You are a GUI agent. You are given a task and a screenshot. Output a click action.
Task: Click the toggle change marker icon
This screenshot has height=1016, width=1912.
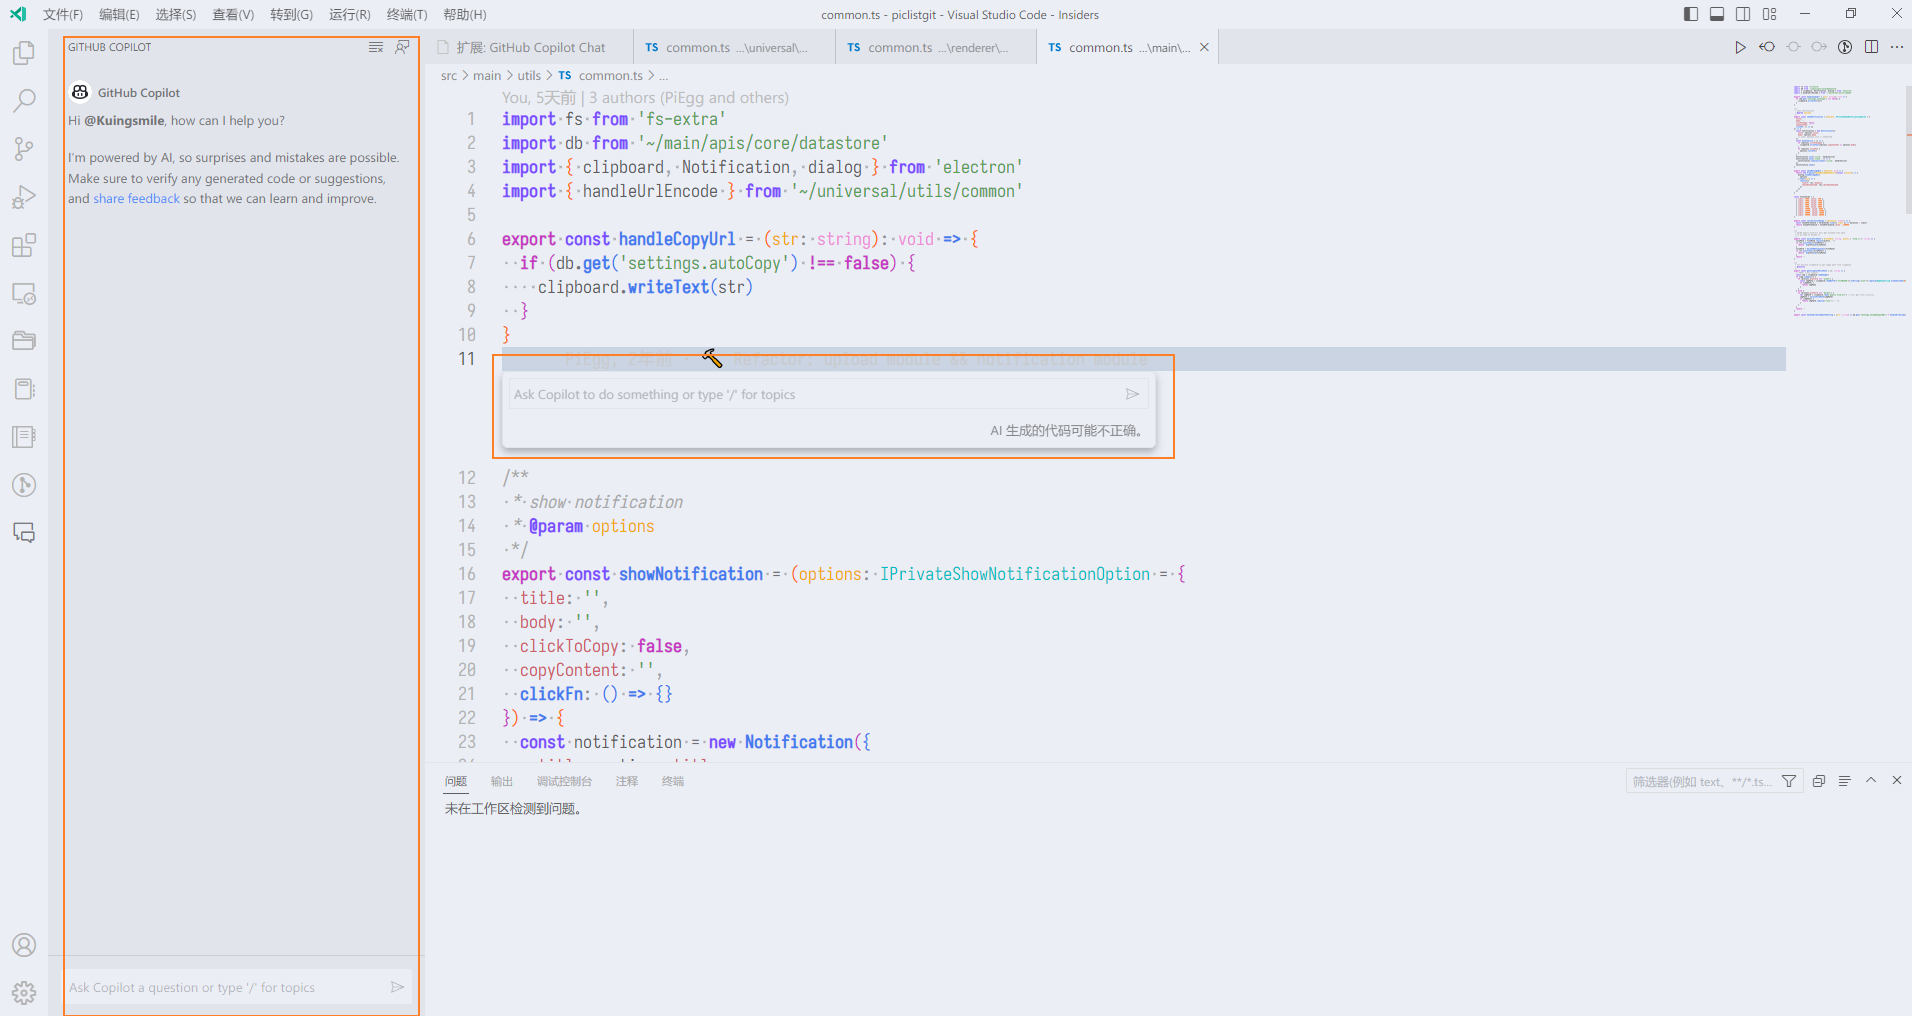[1793, 47]
